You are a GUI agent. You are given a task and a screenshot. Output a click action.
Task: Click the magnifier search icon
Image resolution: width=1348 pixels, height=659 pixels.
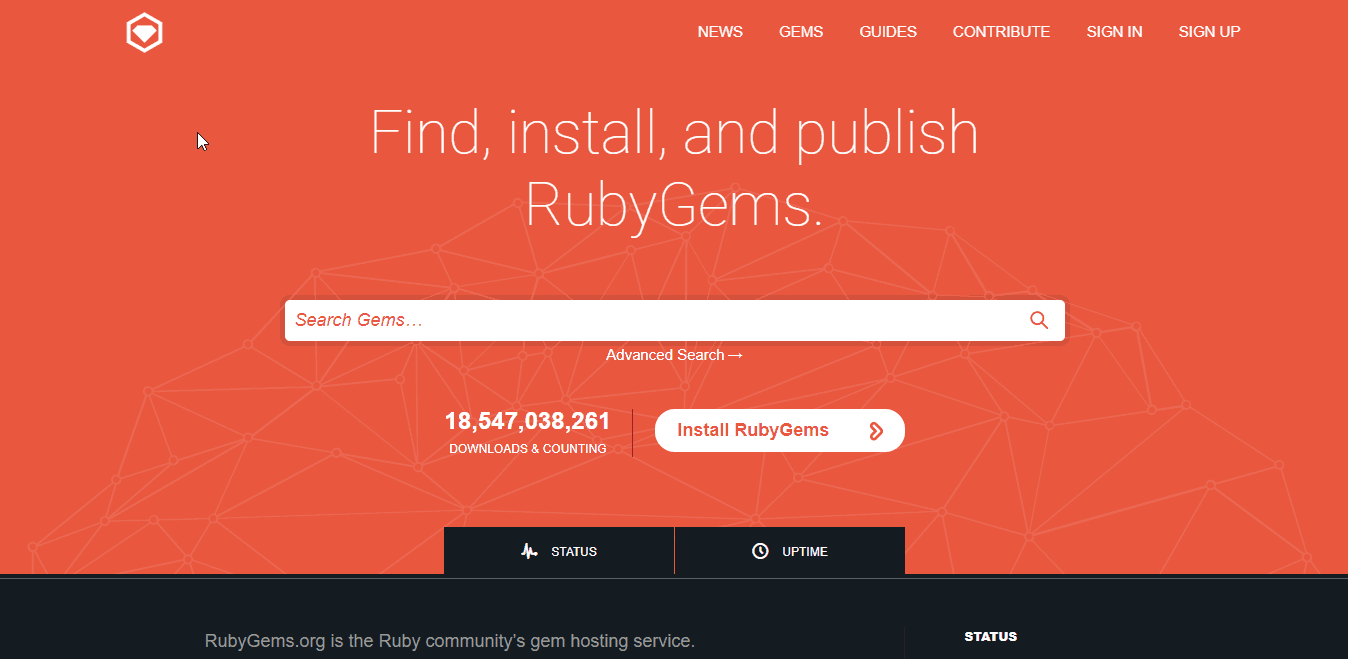(x=1039, y=320)
